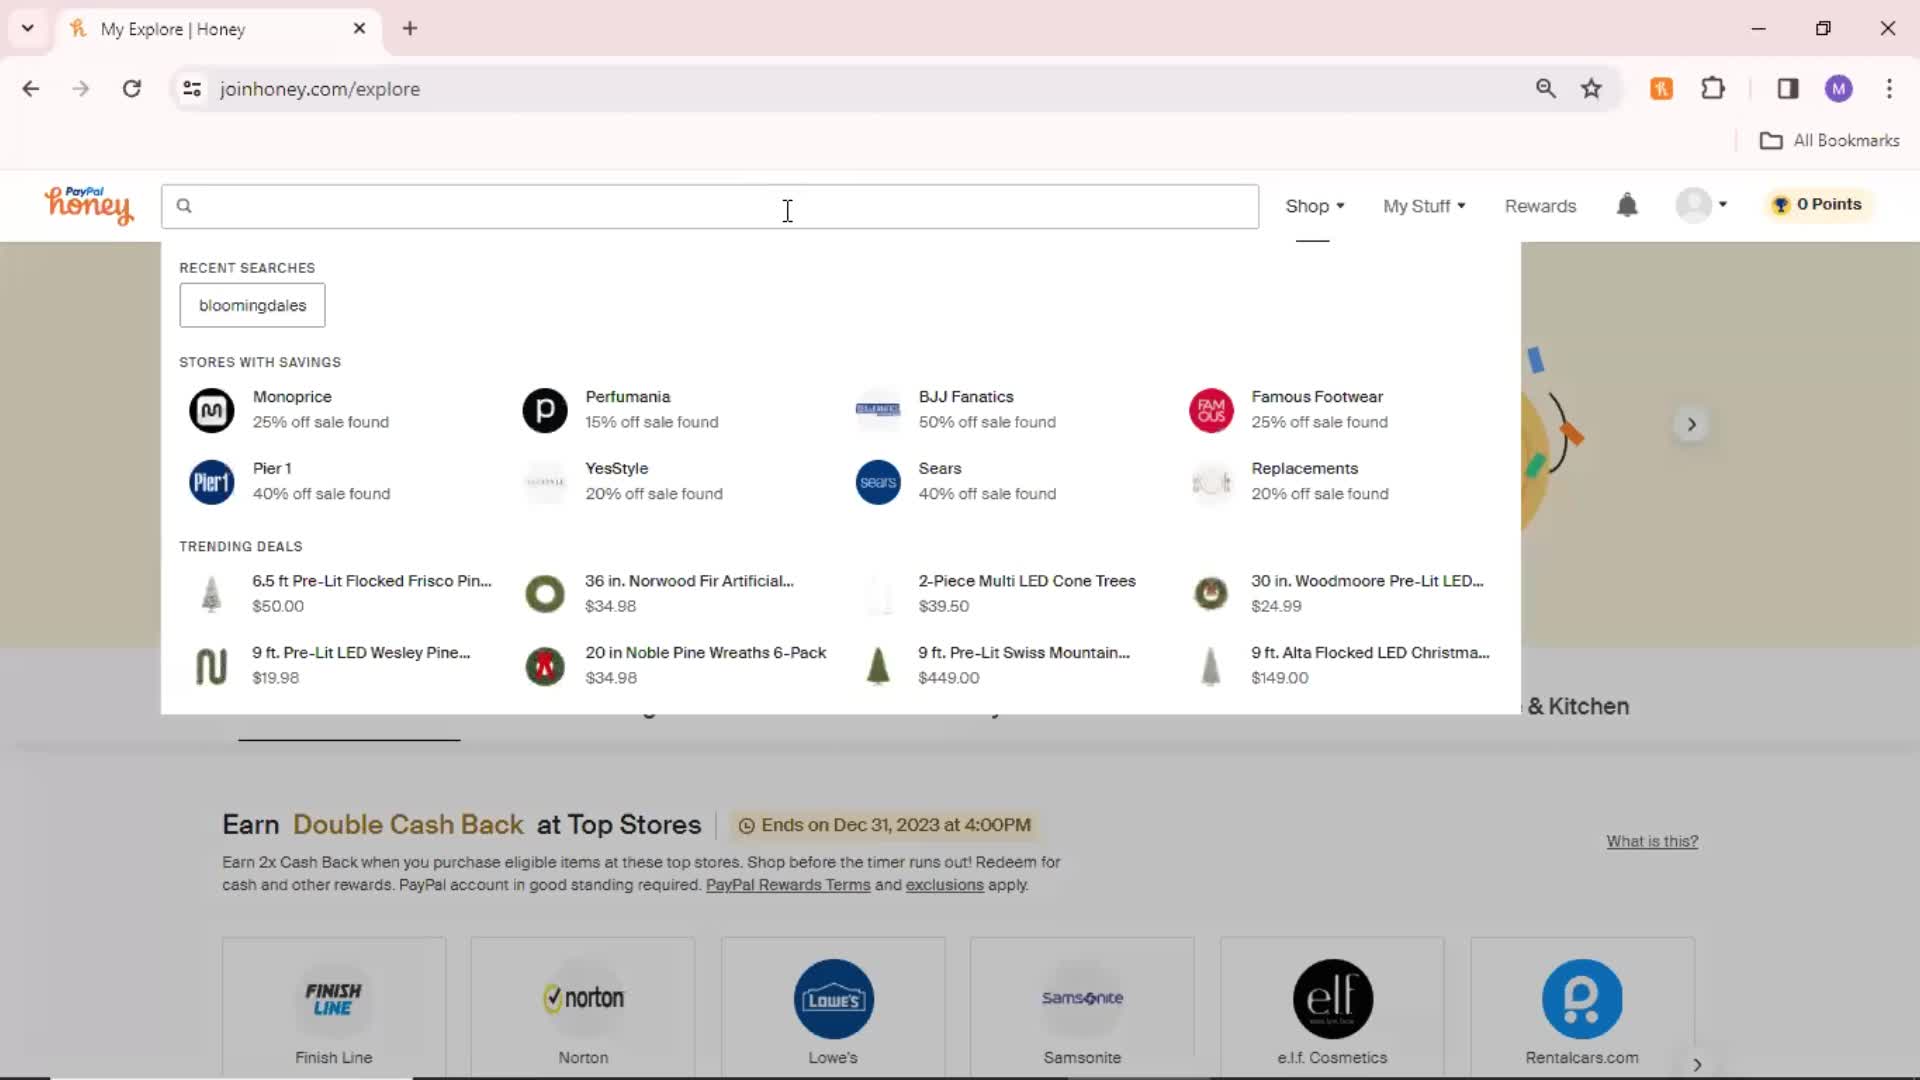Open browser zoom magnifier icon
Screen dimensions: 1920x1080
tap(1546, 89)
